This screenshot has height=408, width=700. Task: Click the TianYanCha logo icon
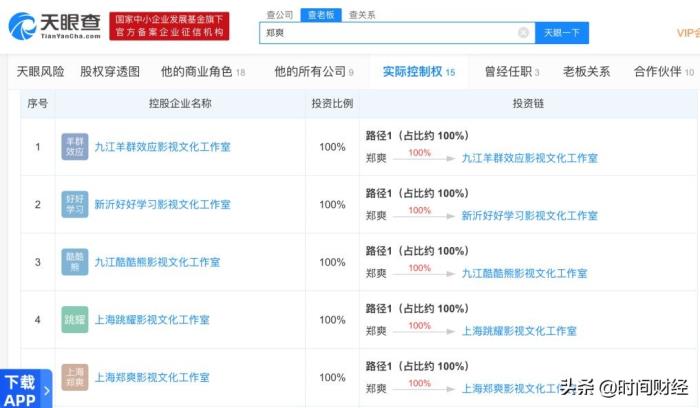point(24,26)
